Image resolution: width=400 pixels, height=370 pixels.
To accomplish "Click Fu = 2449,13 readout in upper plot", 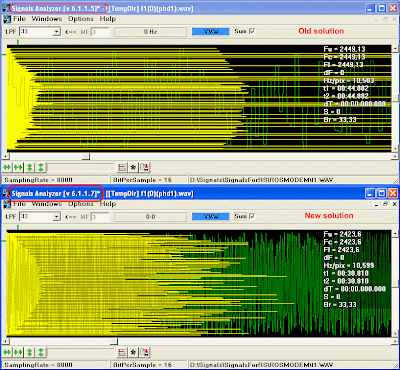I will coord(344,49).
